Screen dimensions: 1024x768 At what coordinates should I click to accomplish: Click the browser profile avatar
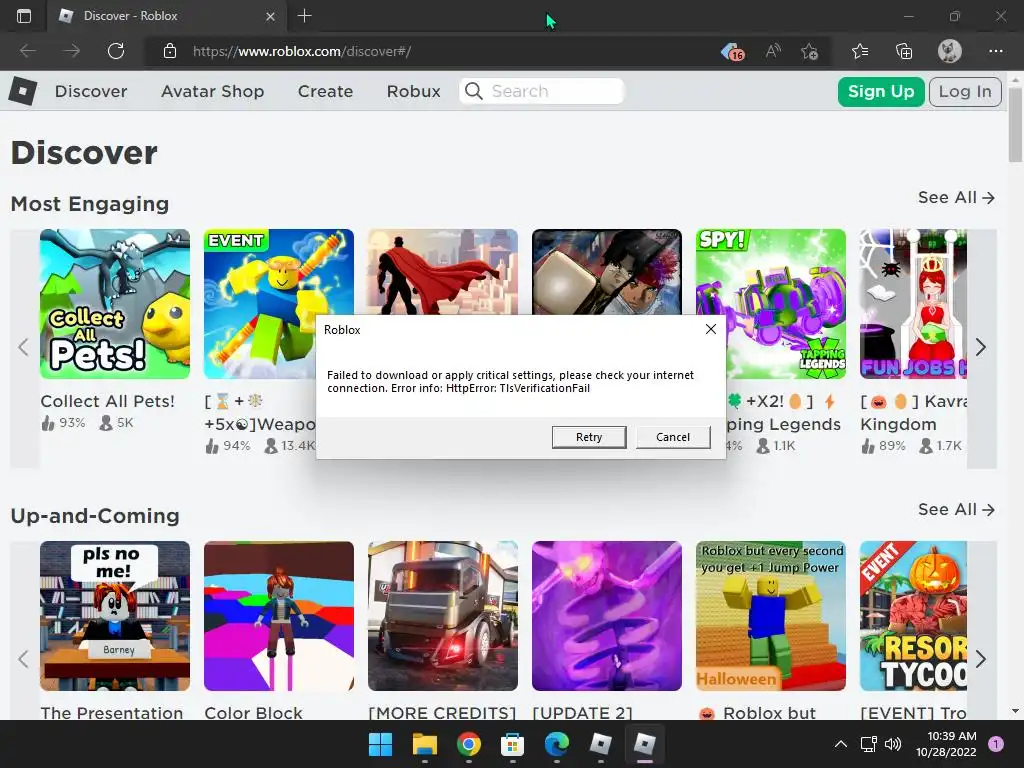(950, 51)
